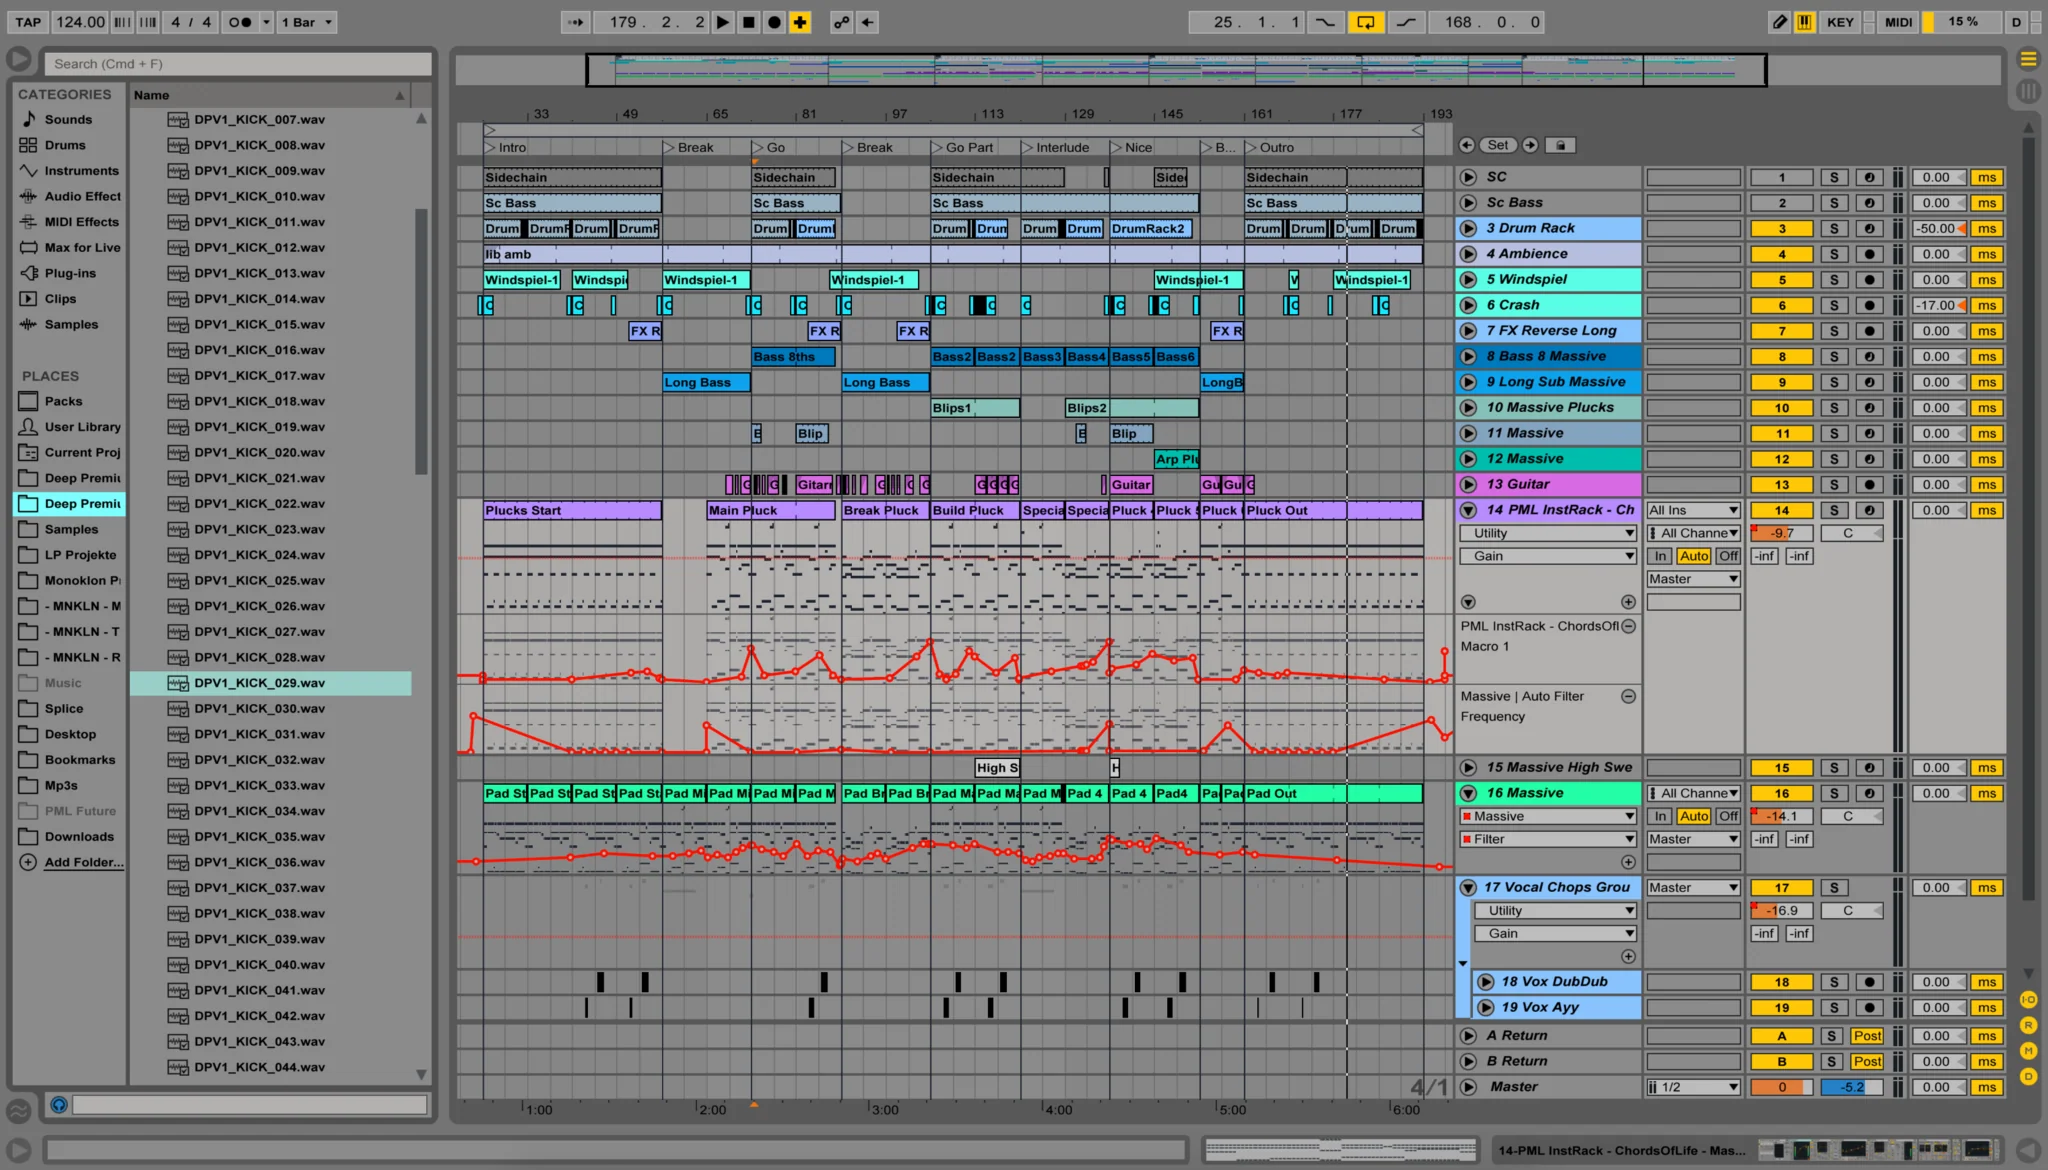
Task: Open Master cue output 1/2 dropdown
Action: click(1693, 1087)
